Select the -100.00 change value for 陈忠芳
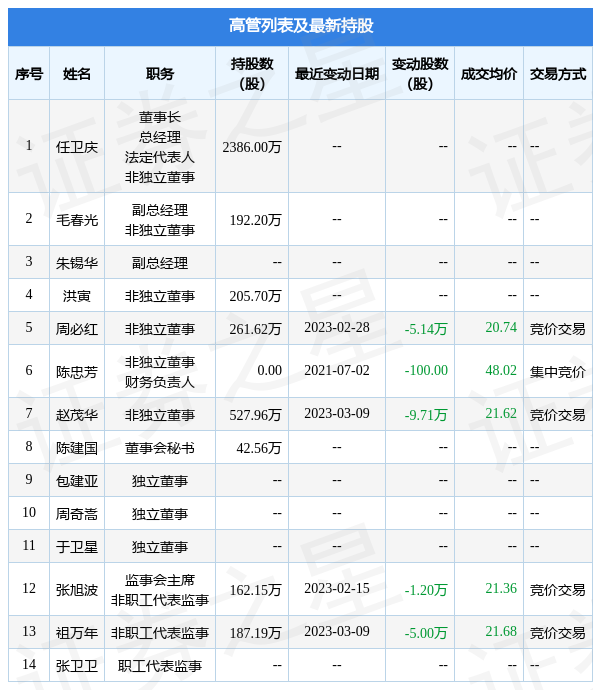The width and height of the screenshot is (593, 690). [x=426, y=370]
